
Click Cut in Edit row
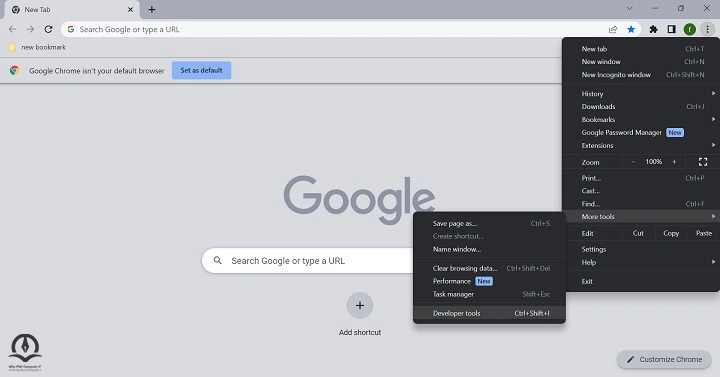(x=638, y=233)
